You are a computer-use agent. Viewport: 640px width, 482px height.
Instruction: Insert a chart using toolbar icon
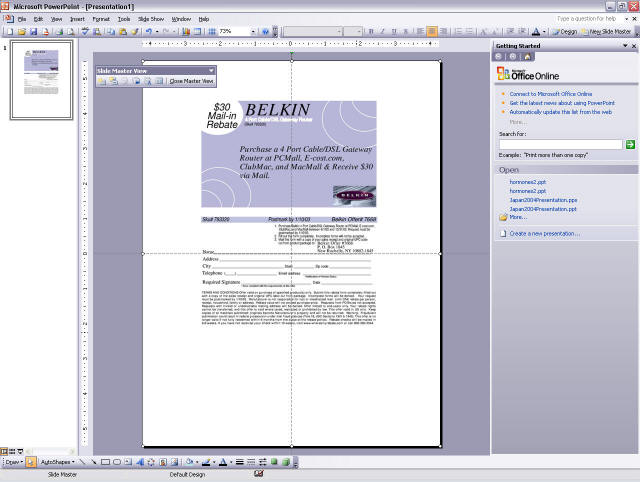tap(186, 31)
